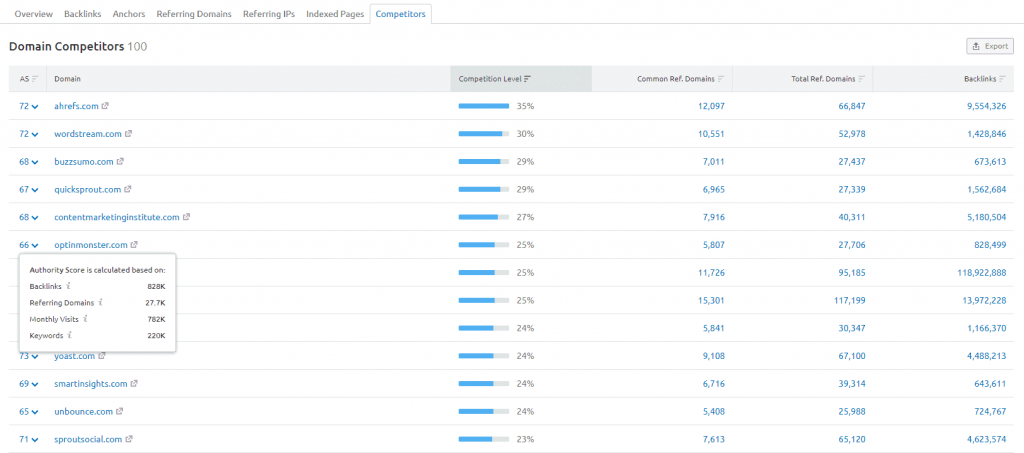Open smartinsights.com external link icon
This screenshot has height=453, width=1024.
(134, 384)
